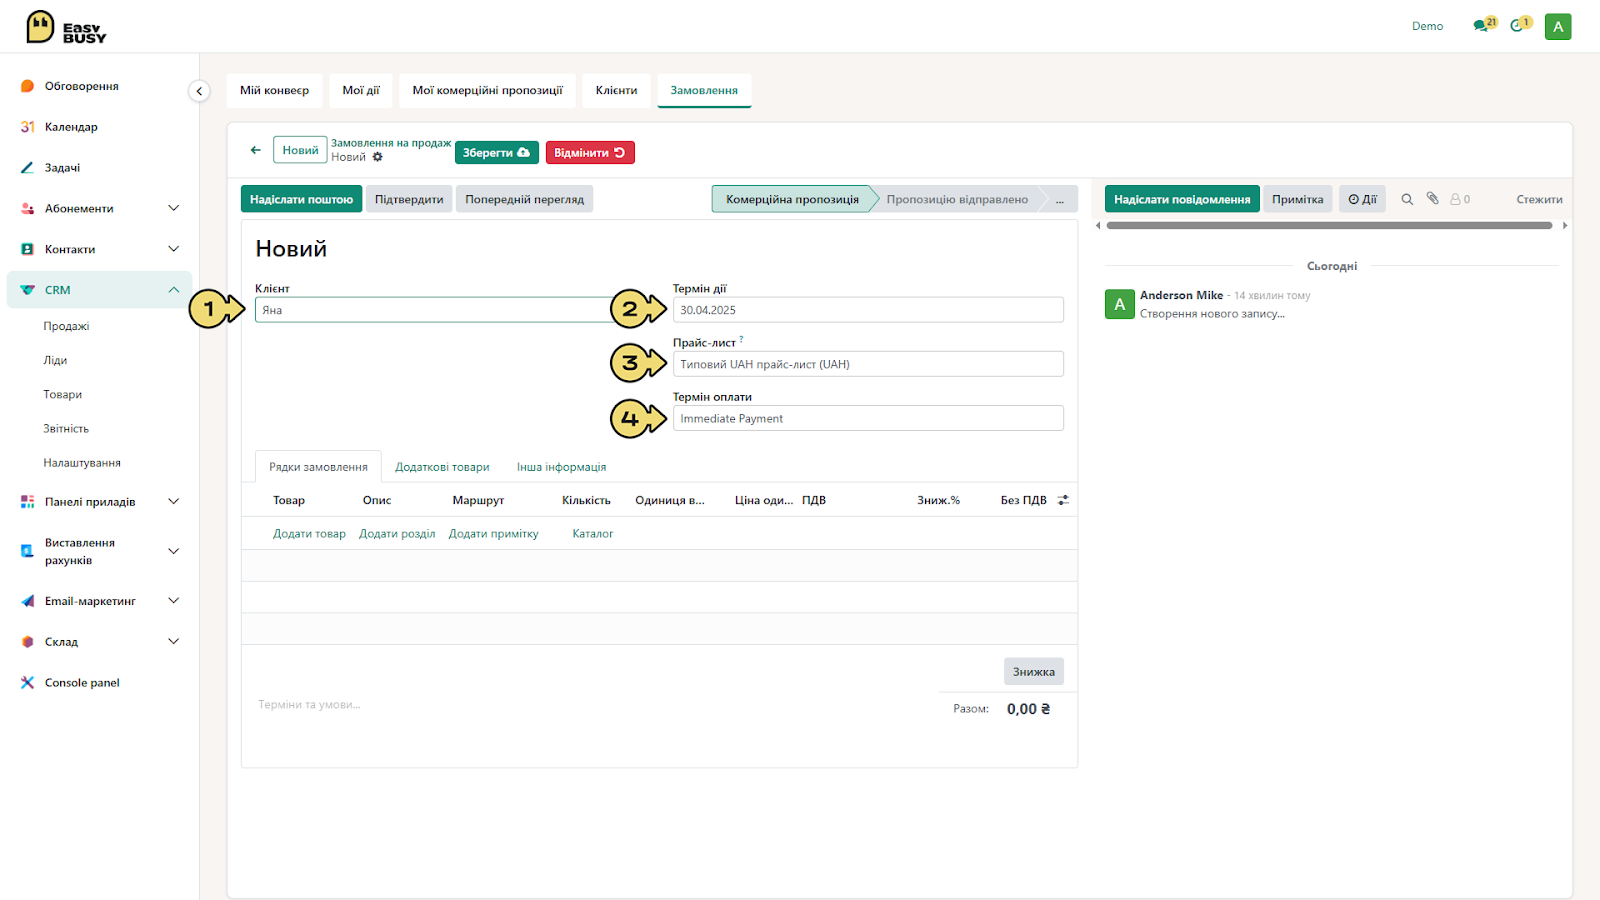Image resolution: width=1600 pixels, height=900 pixels.
Task: Switch to Мої дії tab
Action: (x=361, y=90)
